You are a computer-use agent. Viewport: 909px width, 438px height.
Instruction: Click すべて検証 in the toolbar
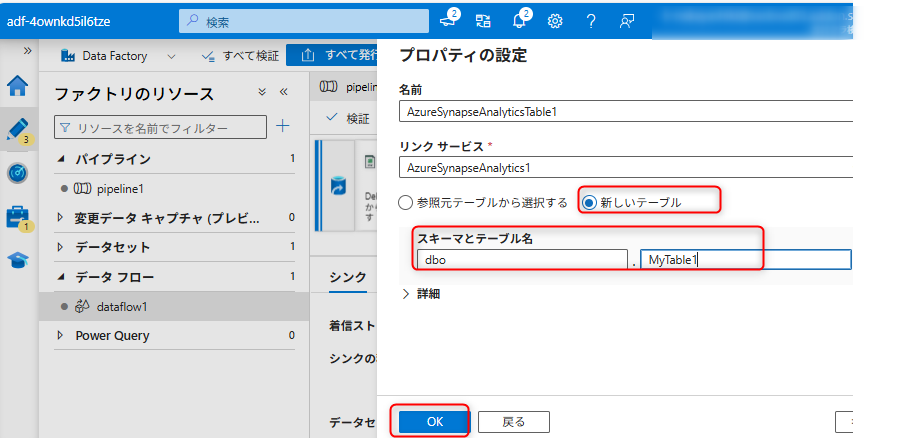(240, 56)
